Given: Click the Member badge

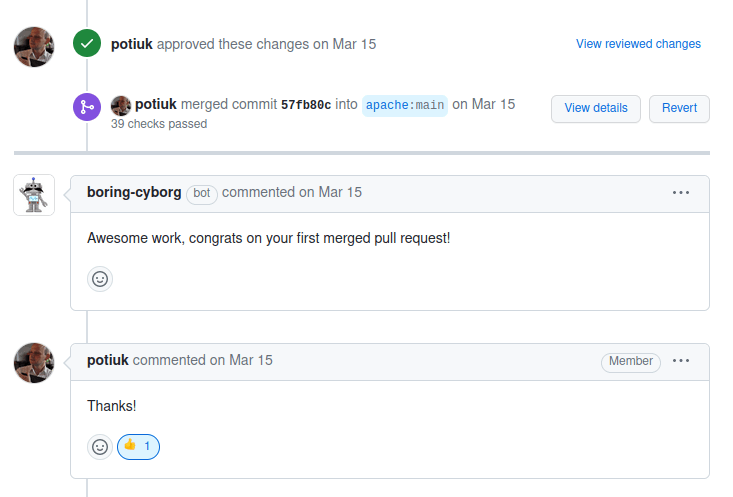Looking at the screenshot, I should tap(631, 361).
